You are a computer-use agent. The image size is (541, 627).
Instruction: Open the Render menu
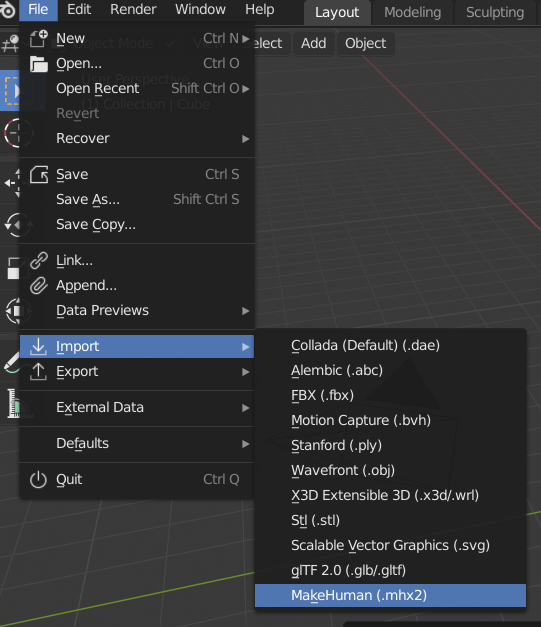coord(133,10)
